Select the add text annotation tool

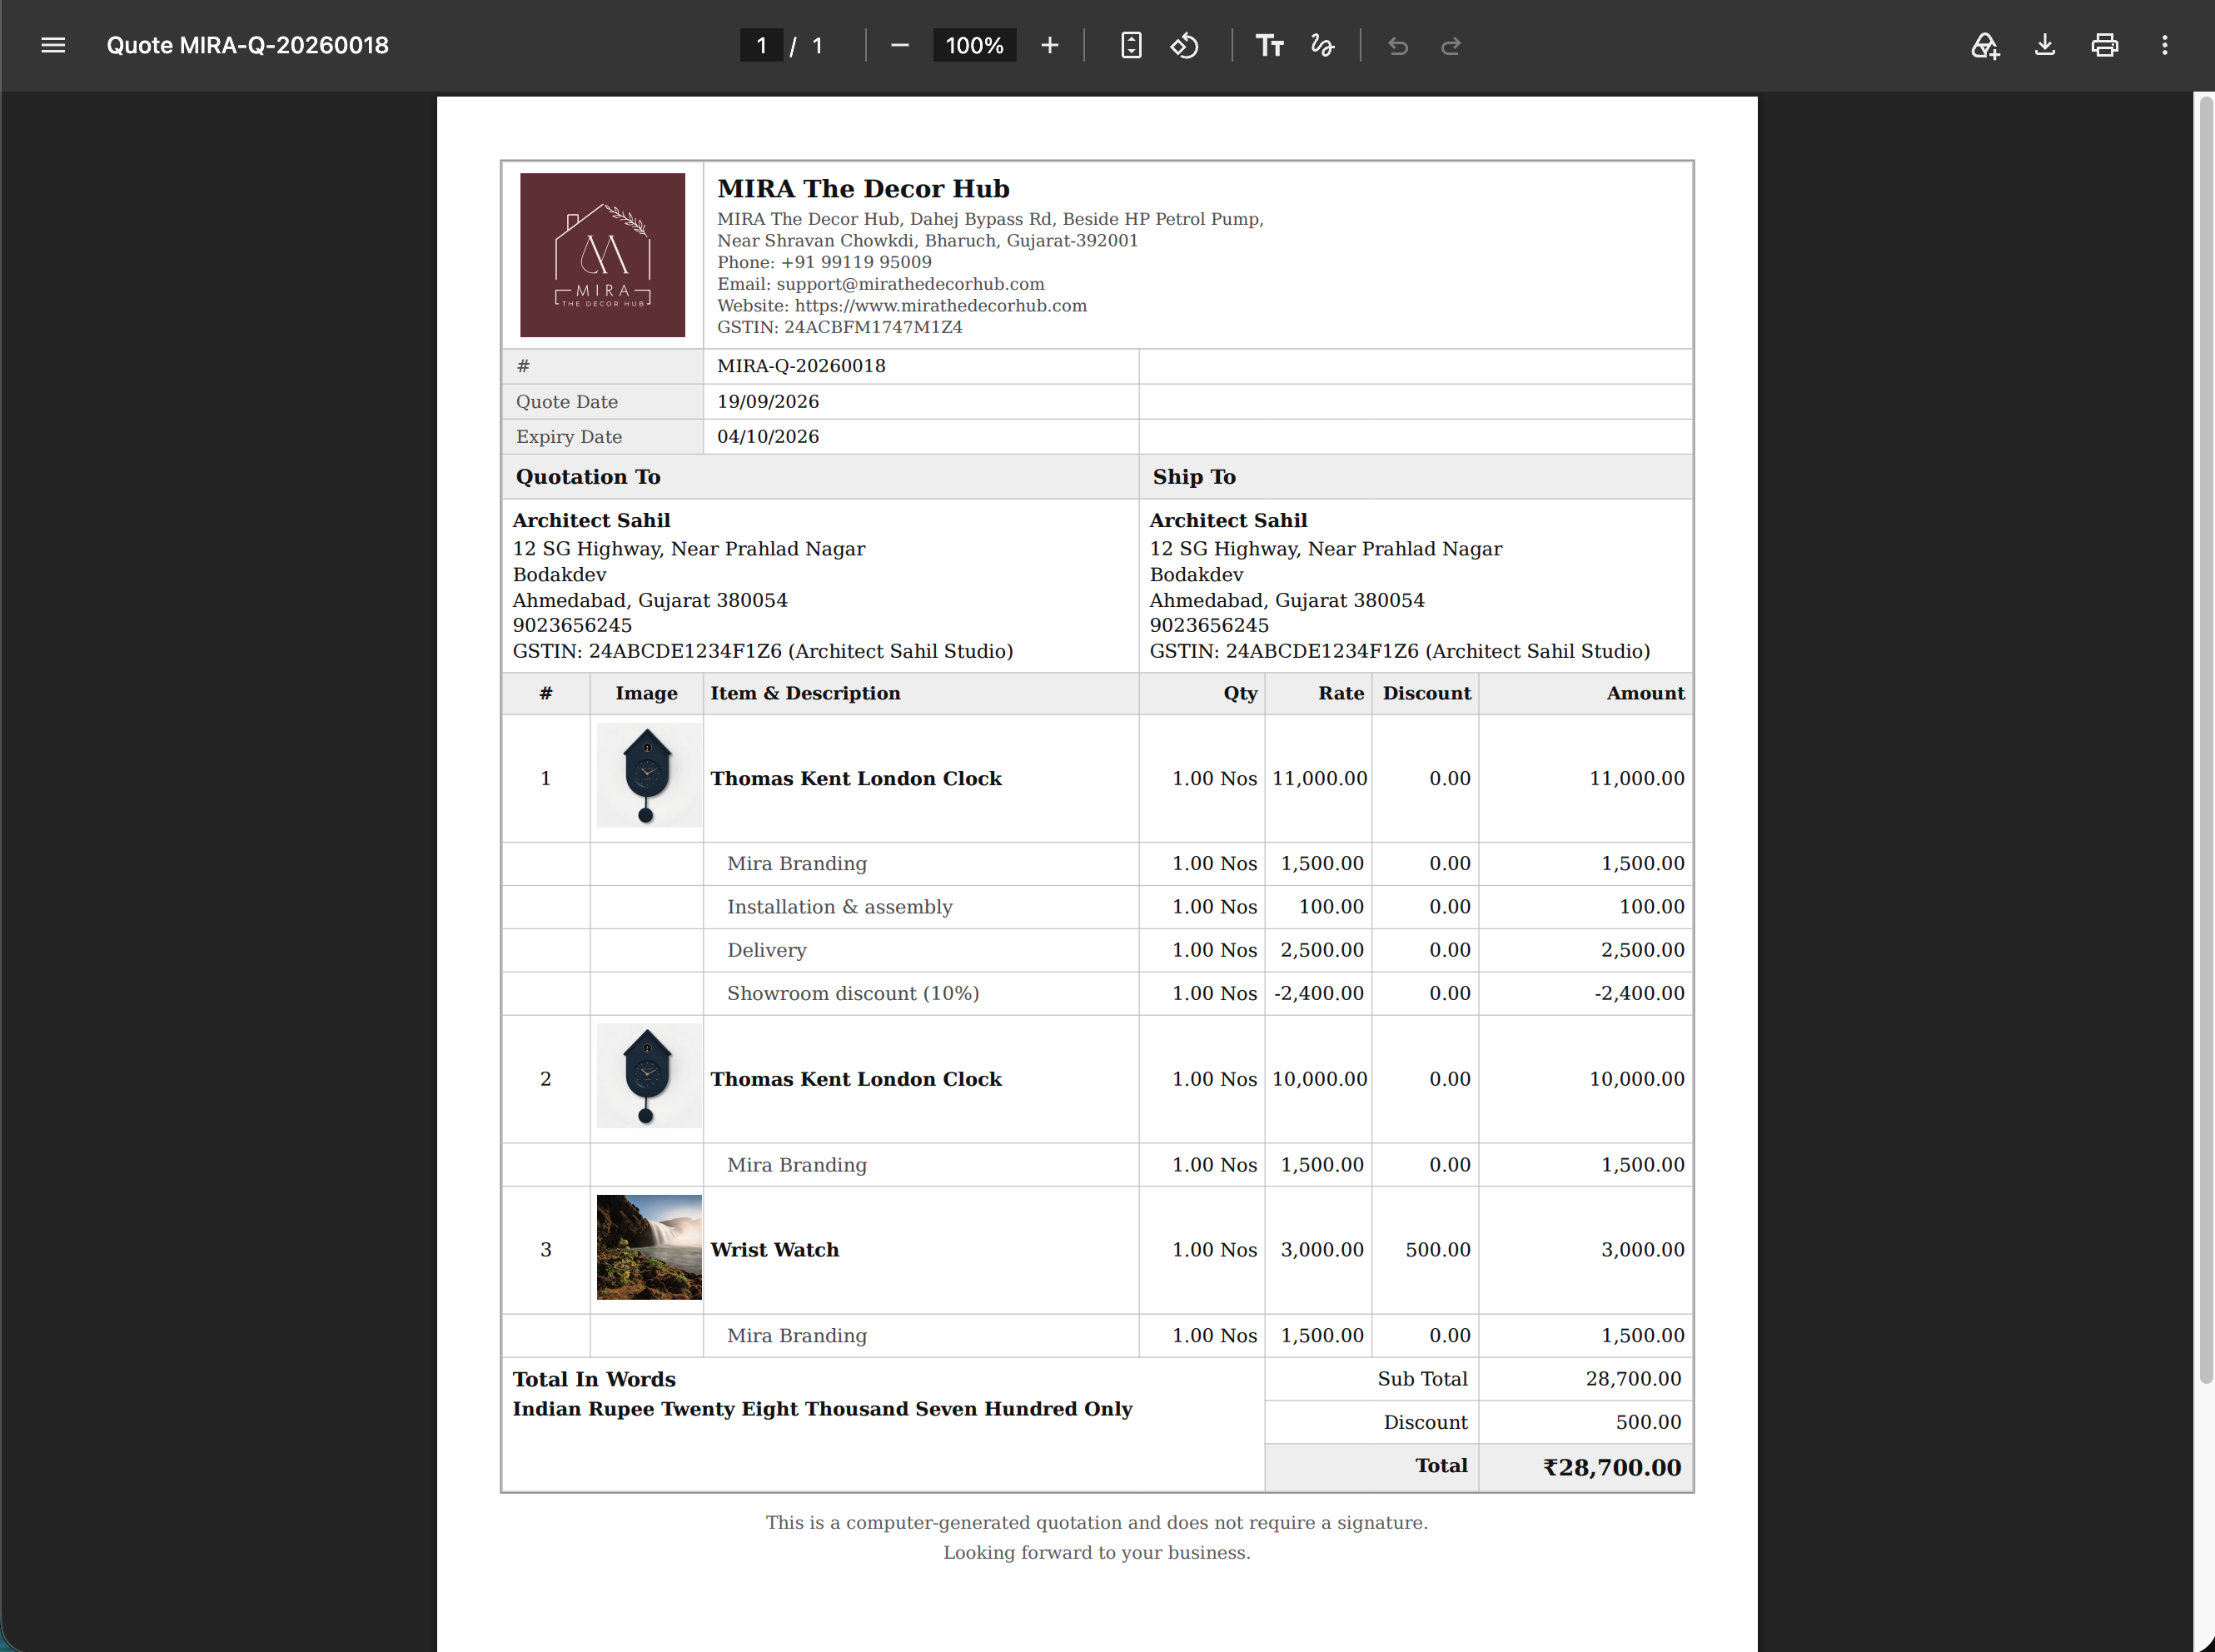1269,45
